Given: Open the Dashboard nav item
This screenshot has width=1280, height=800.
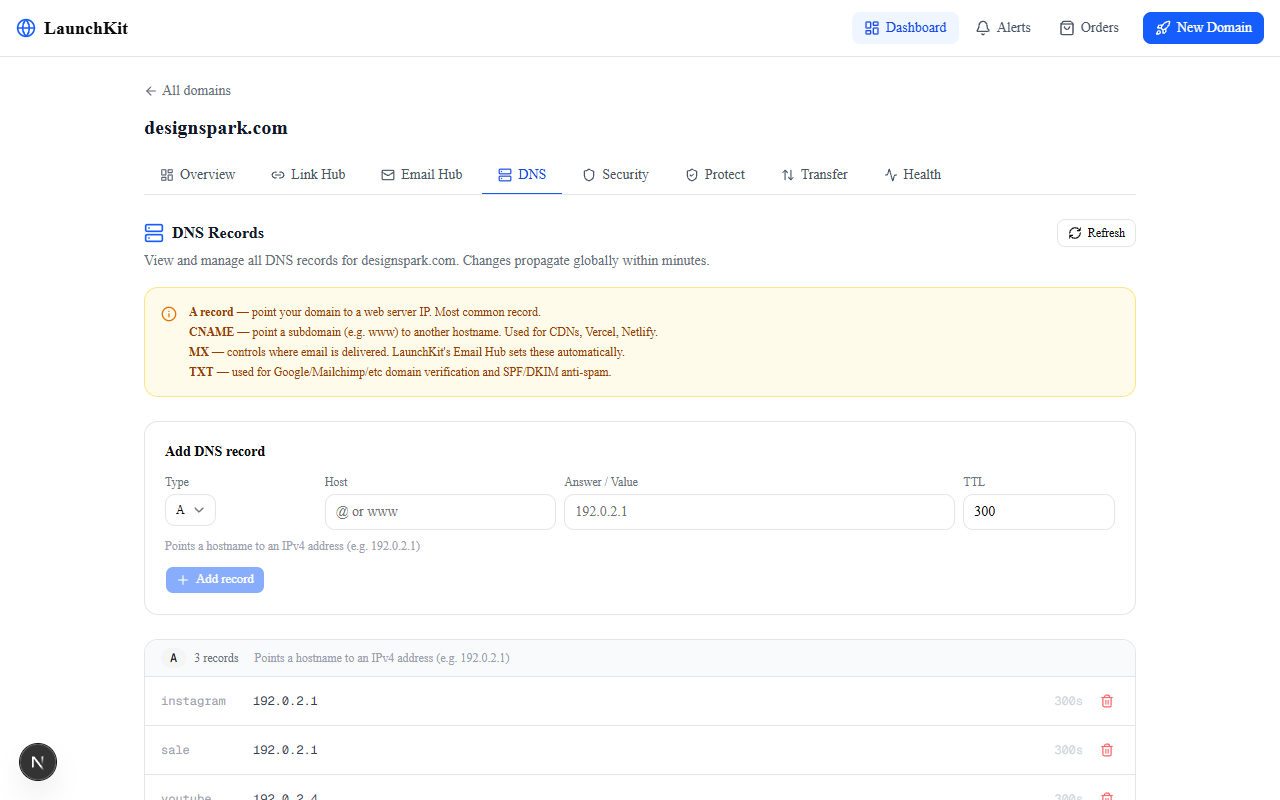Looking at the screenshot, I should 905,28.
